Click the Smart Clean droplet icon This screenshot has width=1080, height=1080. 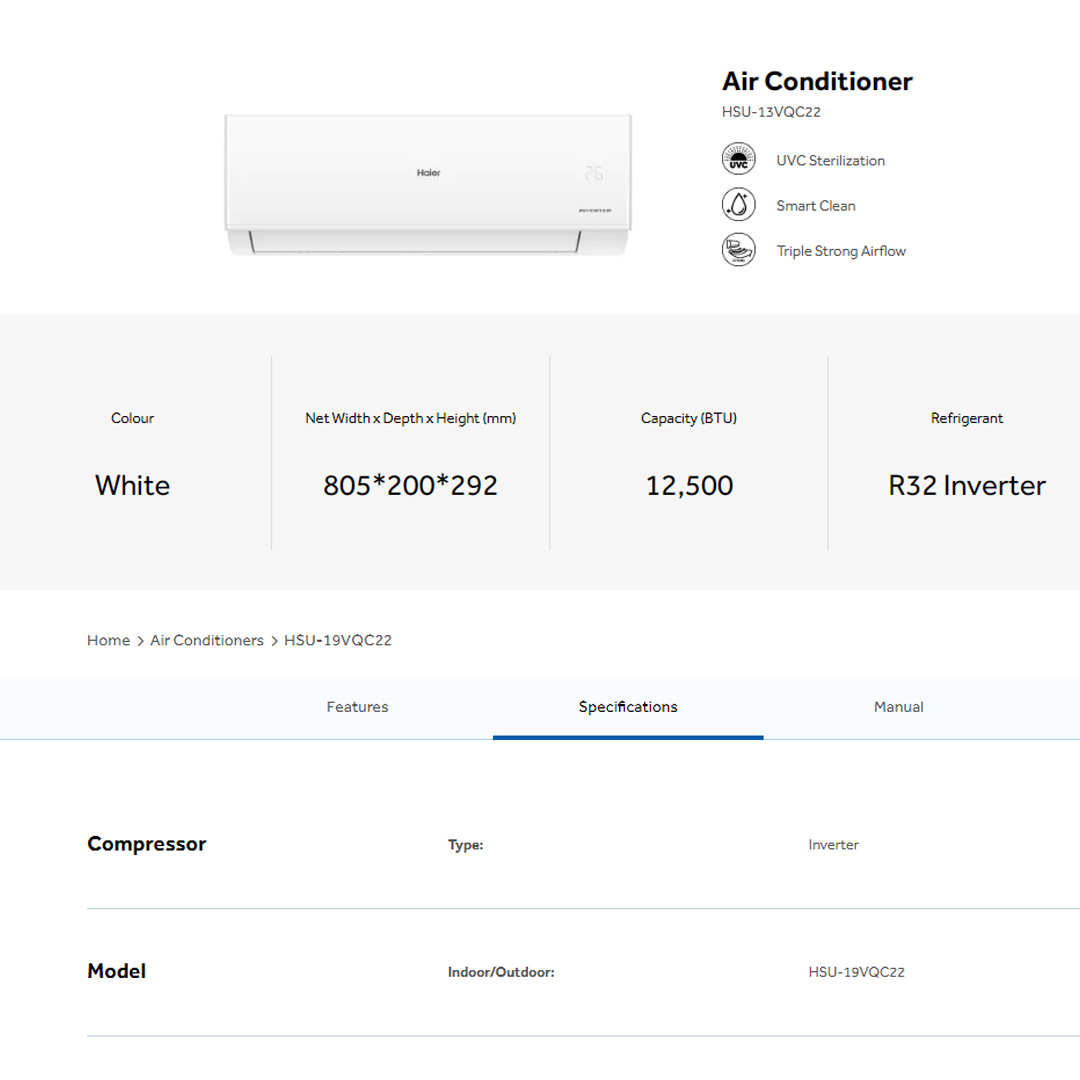coord(739,204)
